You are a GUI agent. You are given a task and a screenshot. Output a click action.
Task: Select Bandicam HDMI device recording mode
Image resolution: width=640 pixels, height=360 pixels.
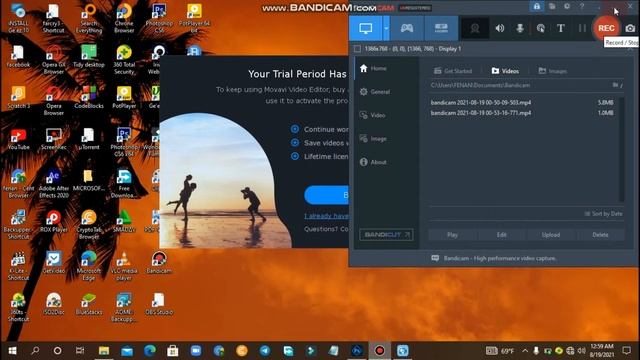[441, 28]
